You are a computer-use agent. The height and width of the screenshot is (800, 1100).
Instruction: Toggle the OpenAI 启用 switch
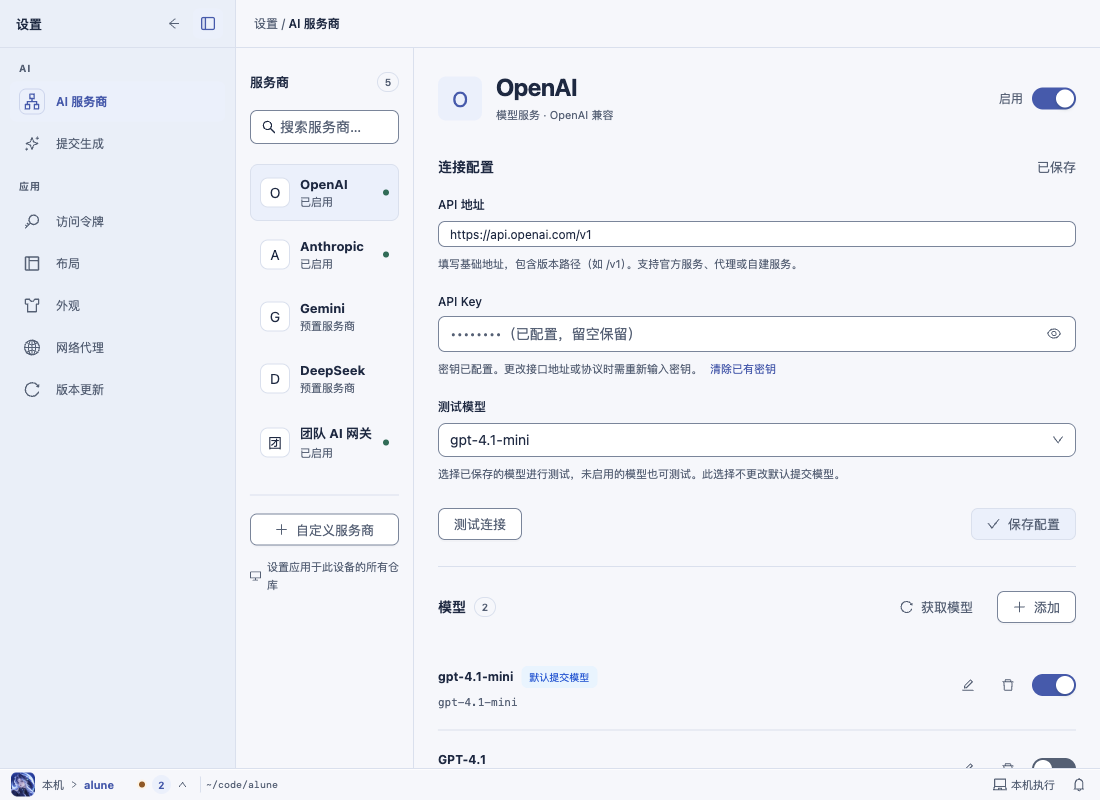tap(1053, 99)
